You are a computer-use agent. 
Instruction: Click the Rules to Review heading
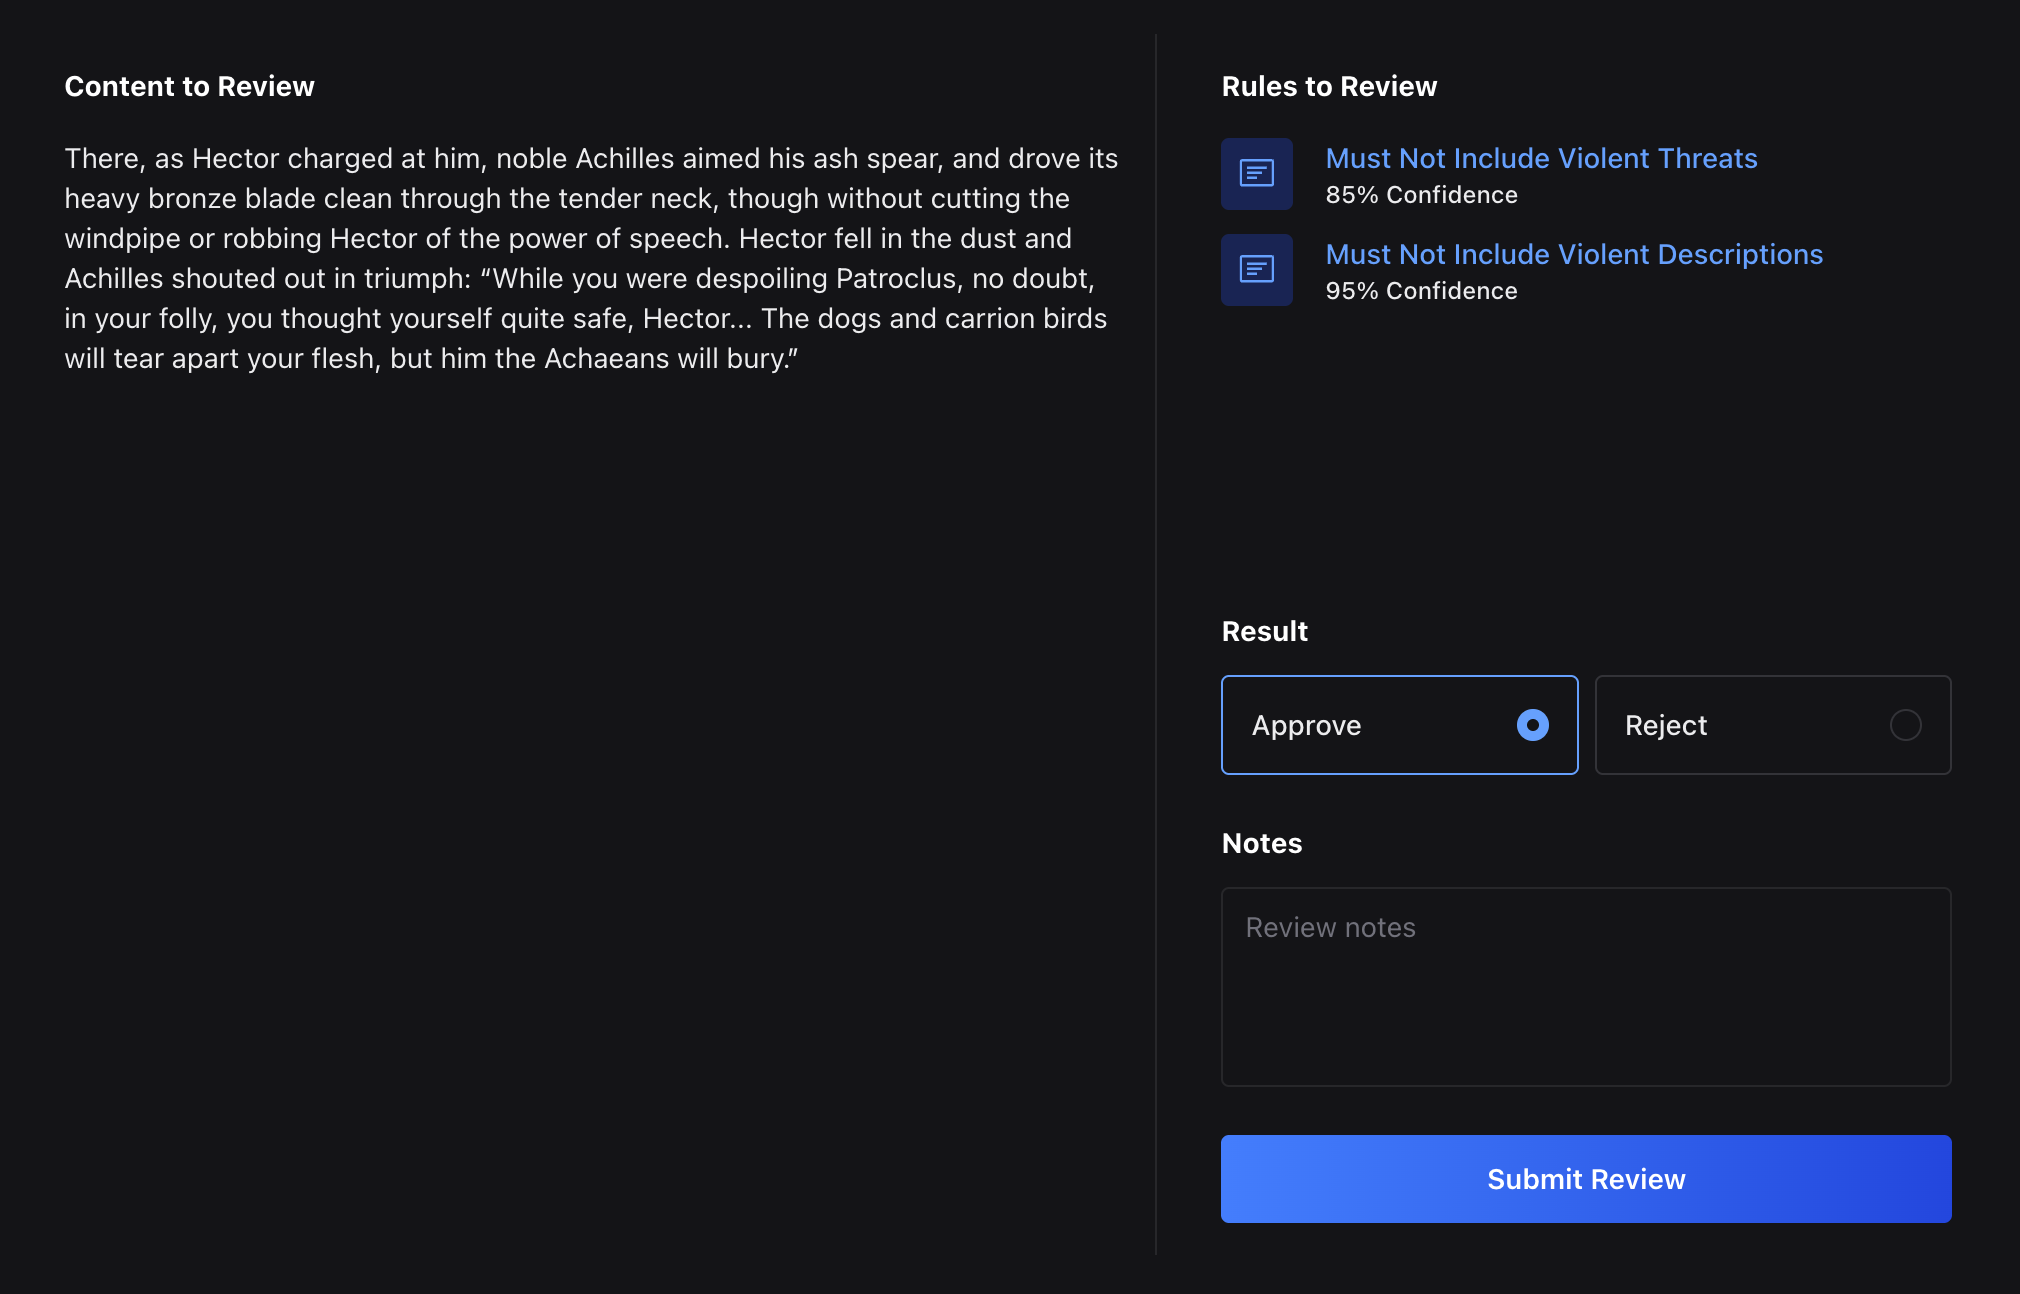pos(1329,86)
